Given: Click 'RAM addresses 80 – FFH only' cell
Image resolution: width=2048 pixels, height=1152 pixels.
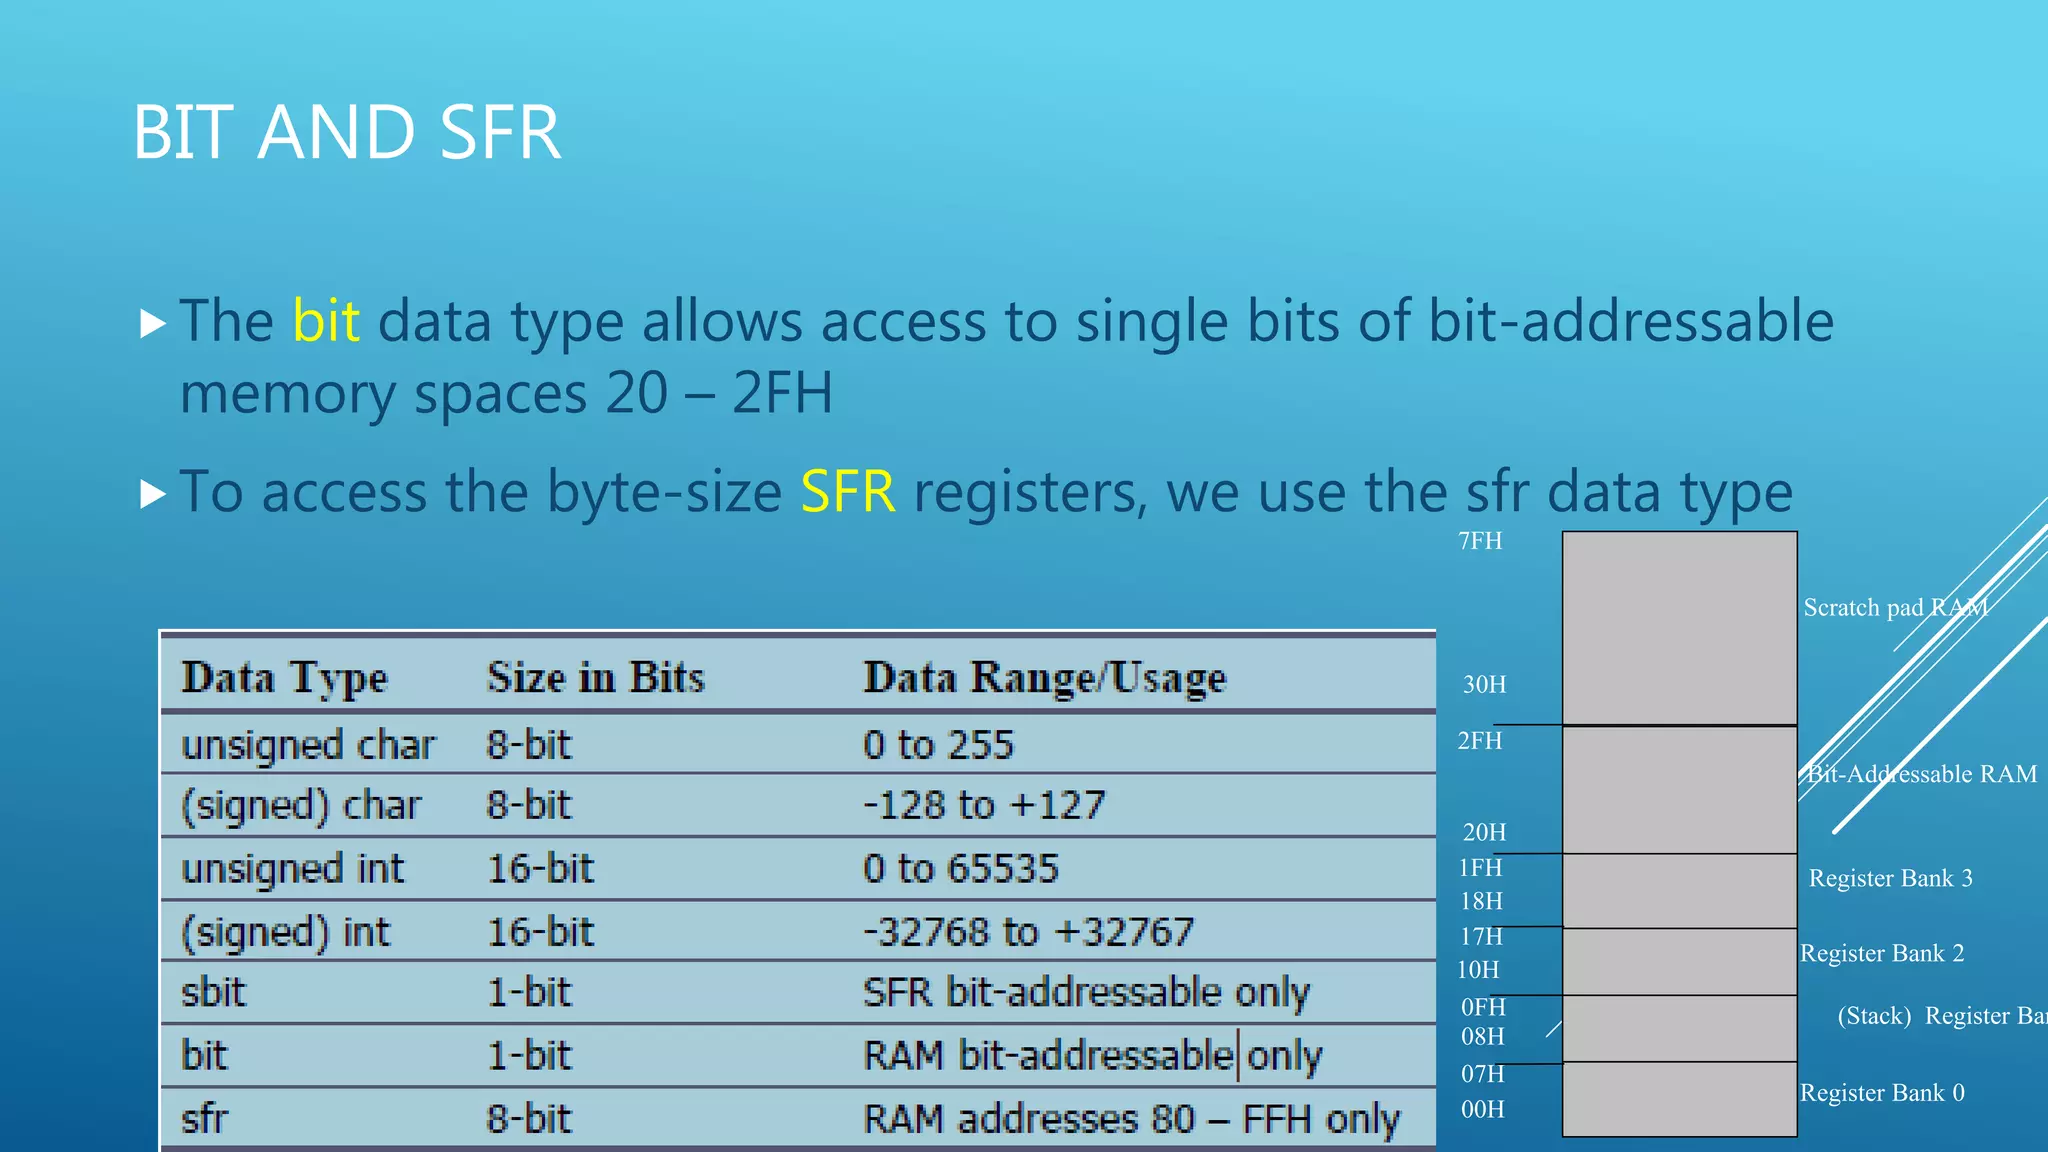Looking at the screenshot, I should click(x=1131, y=1118).
